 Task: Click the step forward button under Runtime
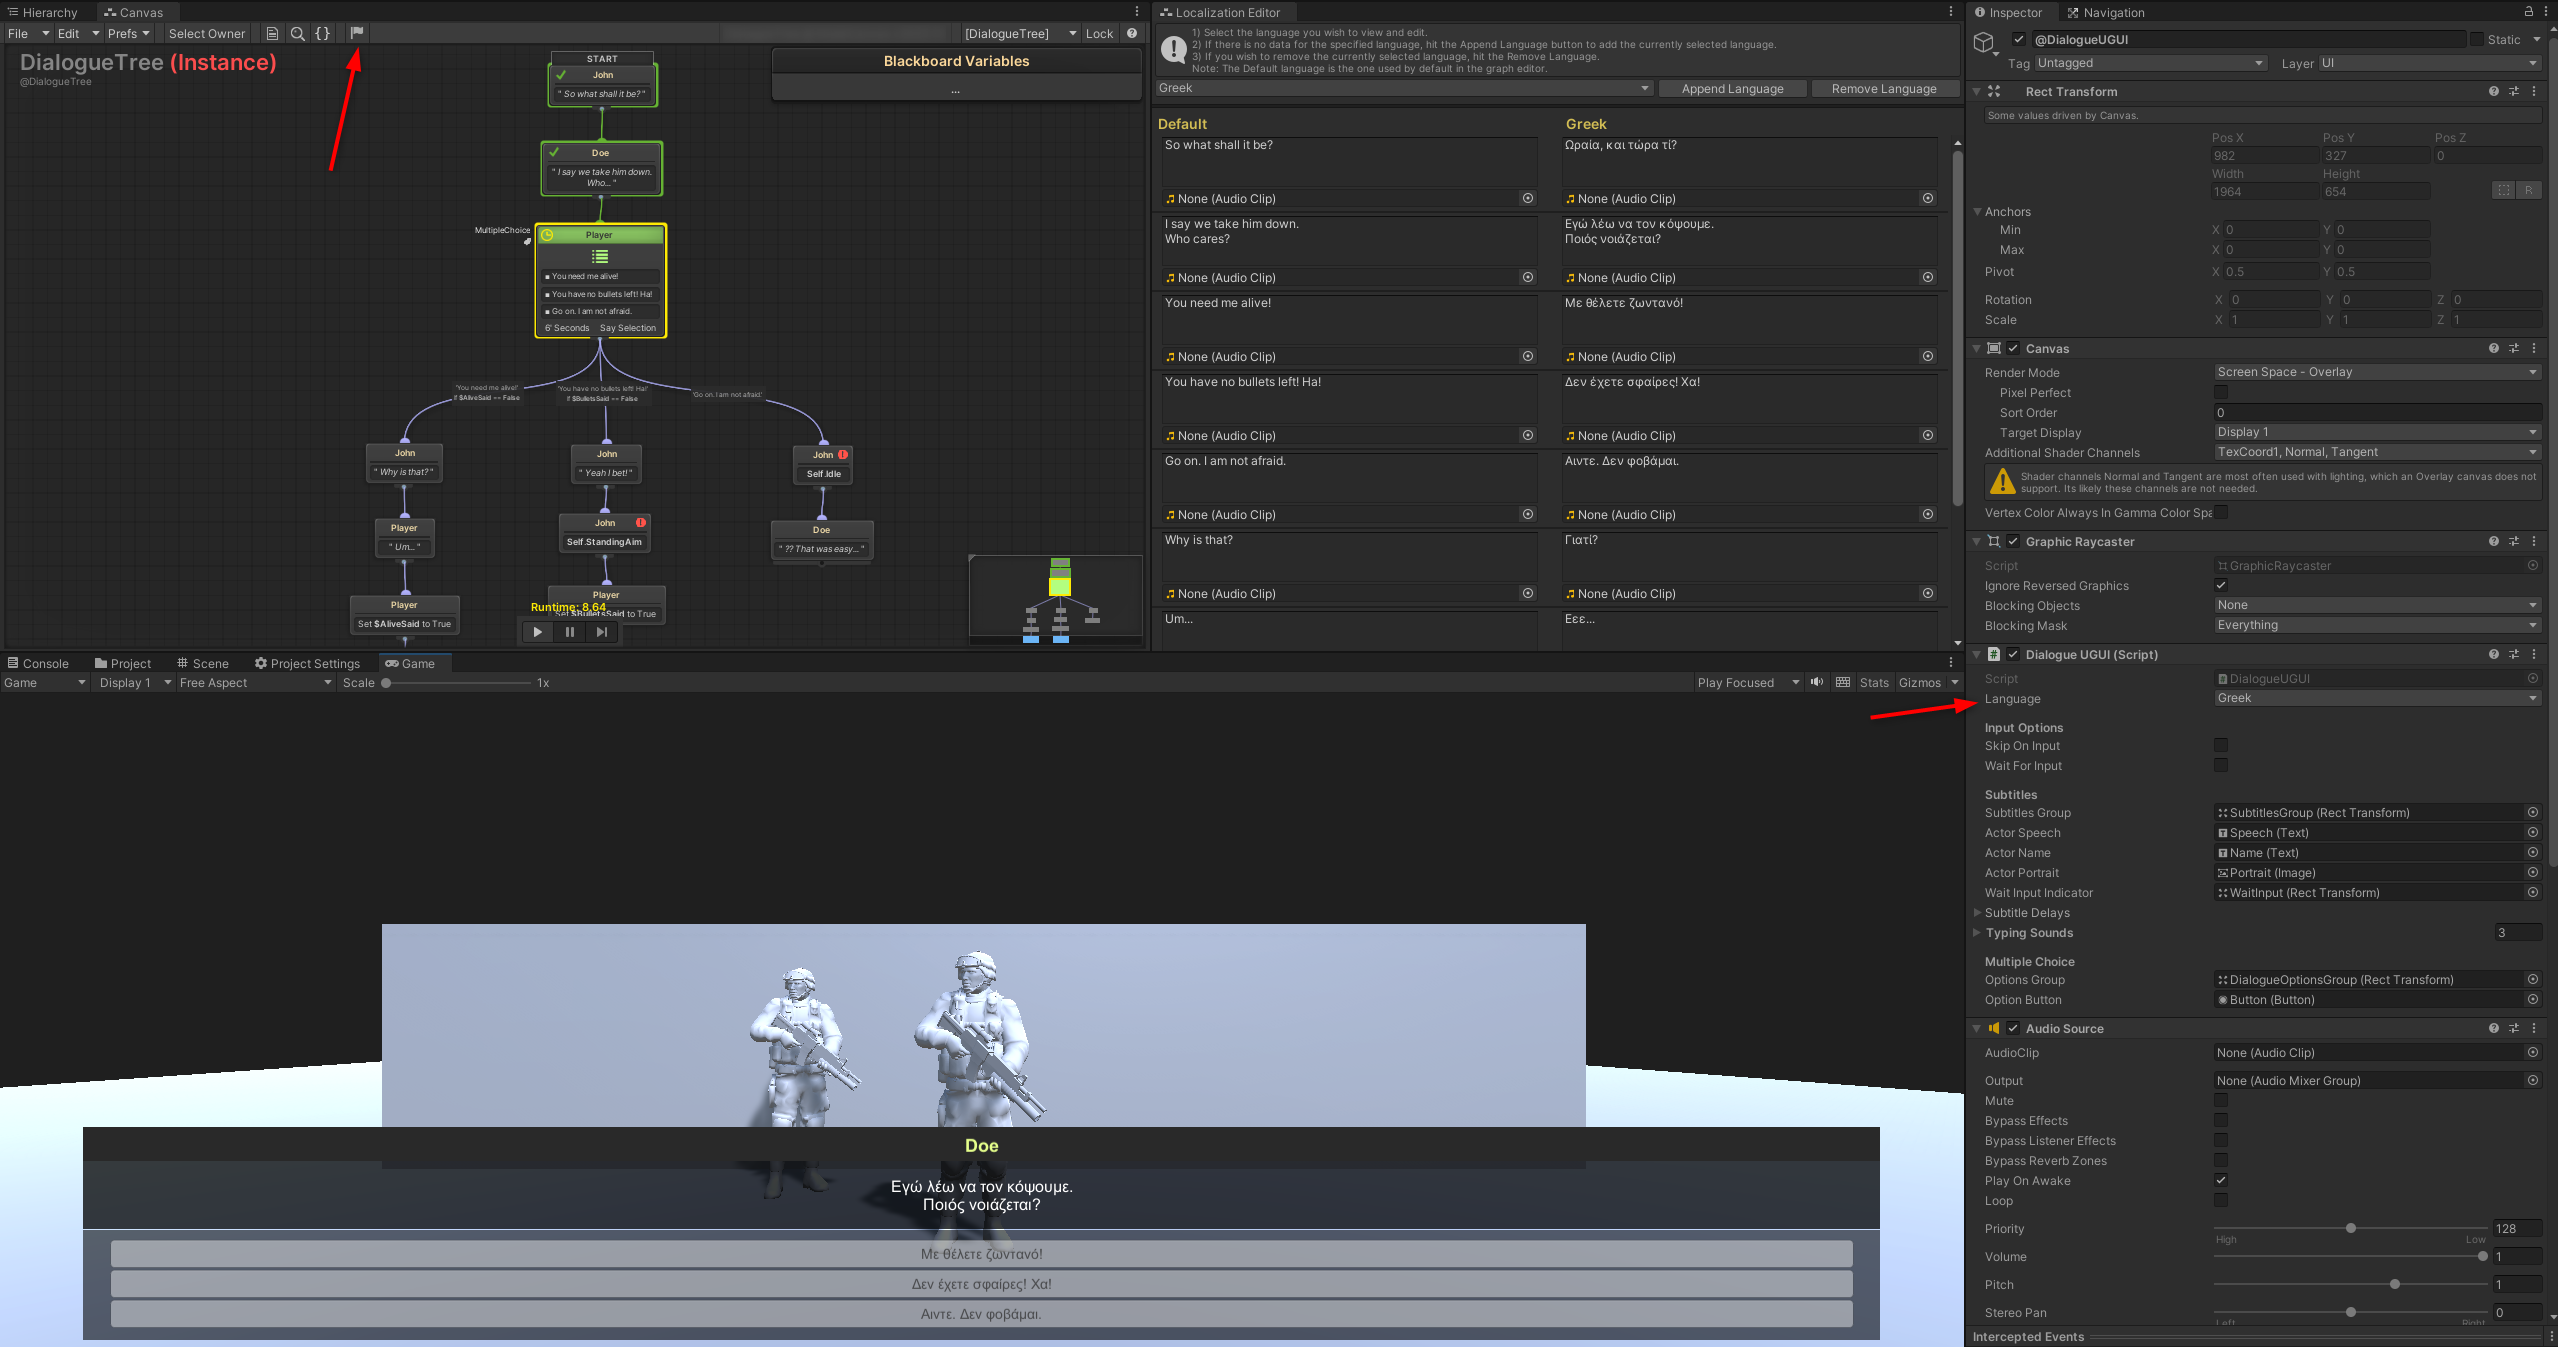601,632
